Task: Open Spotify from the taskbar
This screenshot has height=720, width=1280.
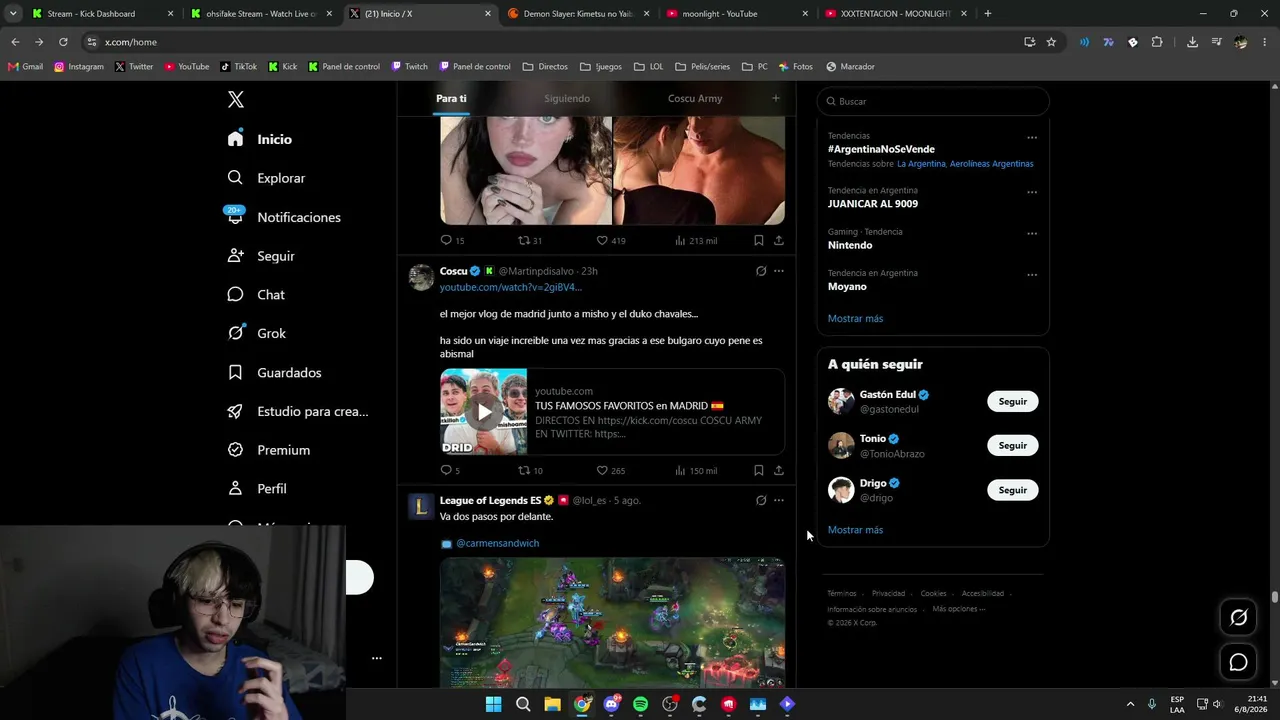Action: (x=640, y=704)
